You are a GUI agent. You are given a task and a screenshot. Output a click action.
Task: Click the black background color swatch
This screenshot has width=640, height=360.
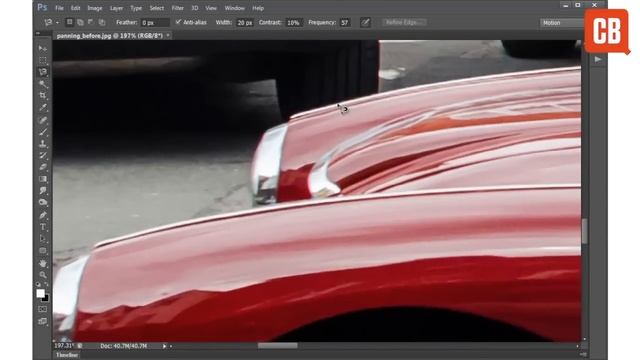tap(45, 298)
